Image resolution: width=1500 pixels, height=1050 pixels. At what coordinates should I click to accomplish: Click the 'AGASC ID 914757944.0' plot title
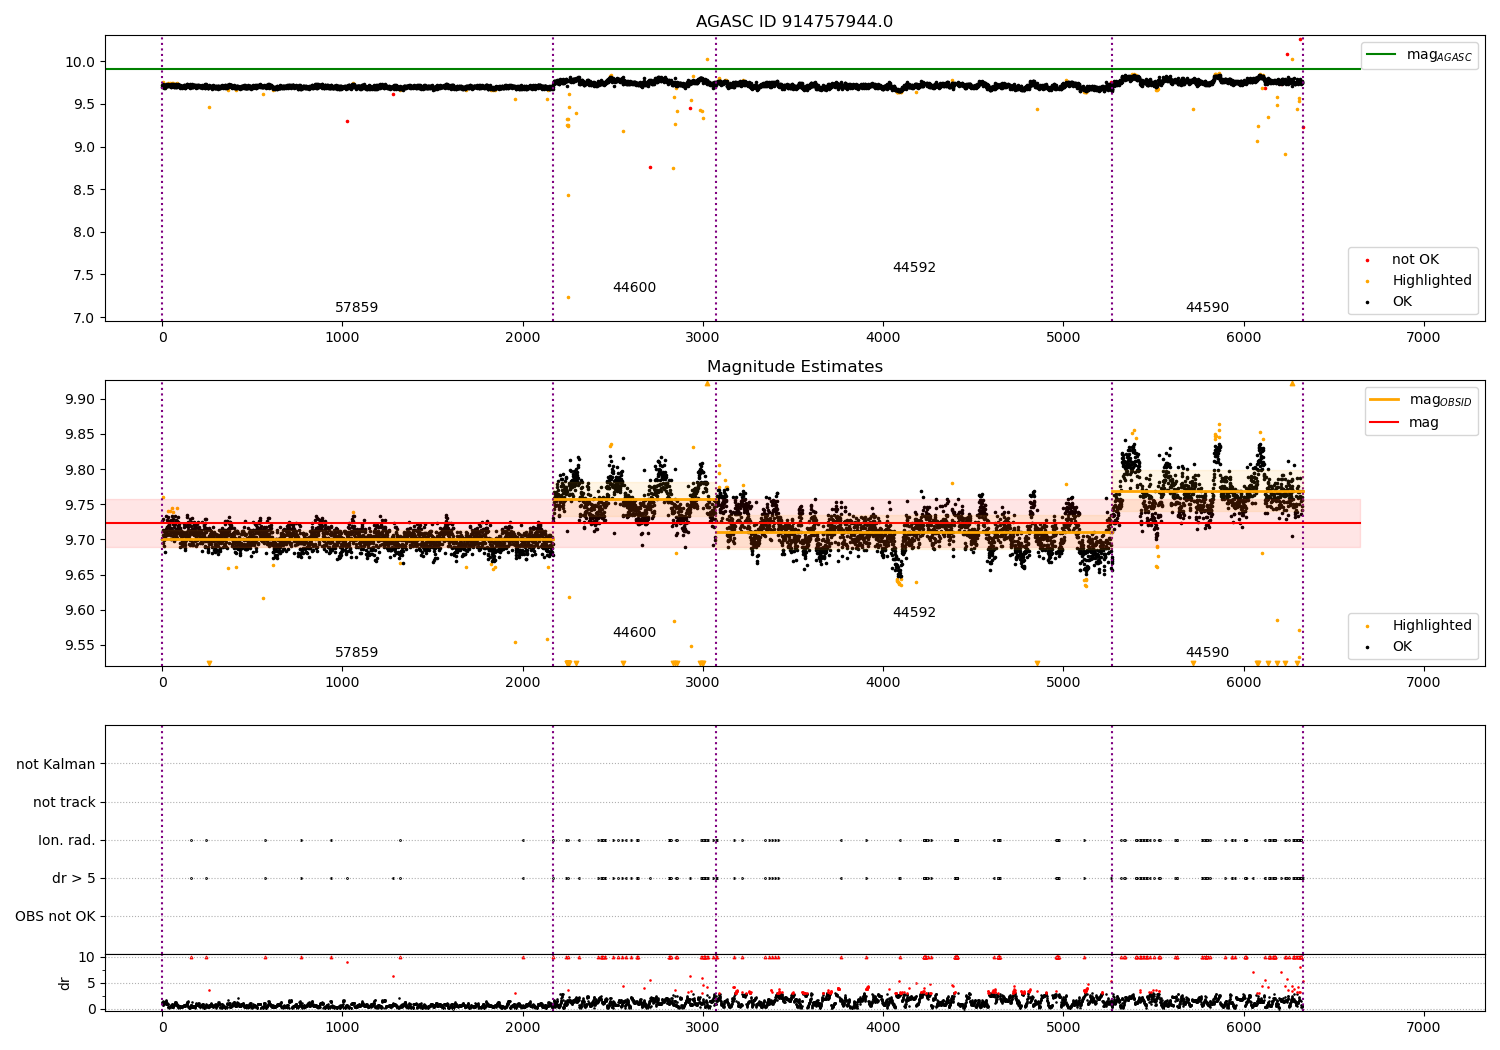[794, 22]
